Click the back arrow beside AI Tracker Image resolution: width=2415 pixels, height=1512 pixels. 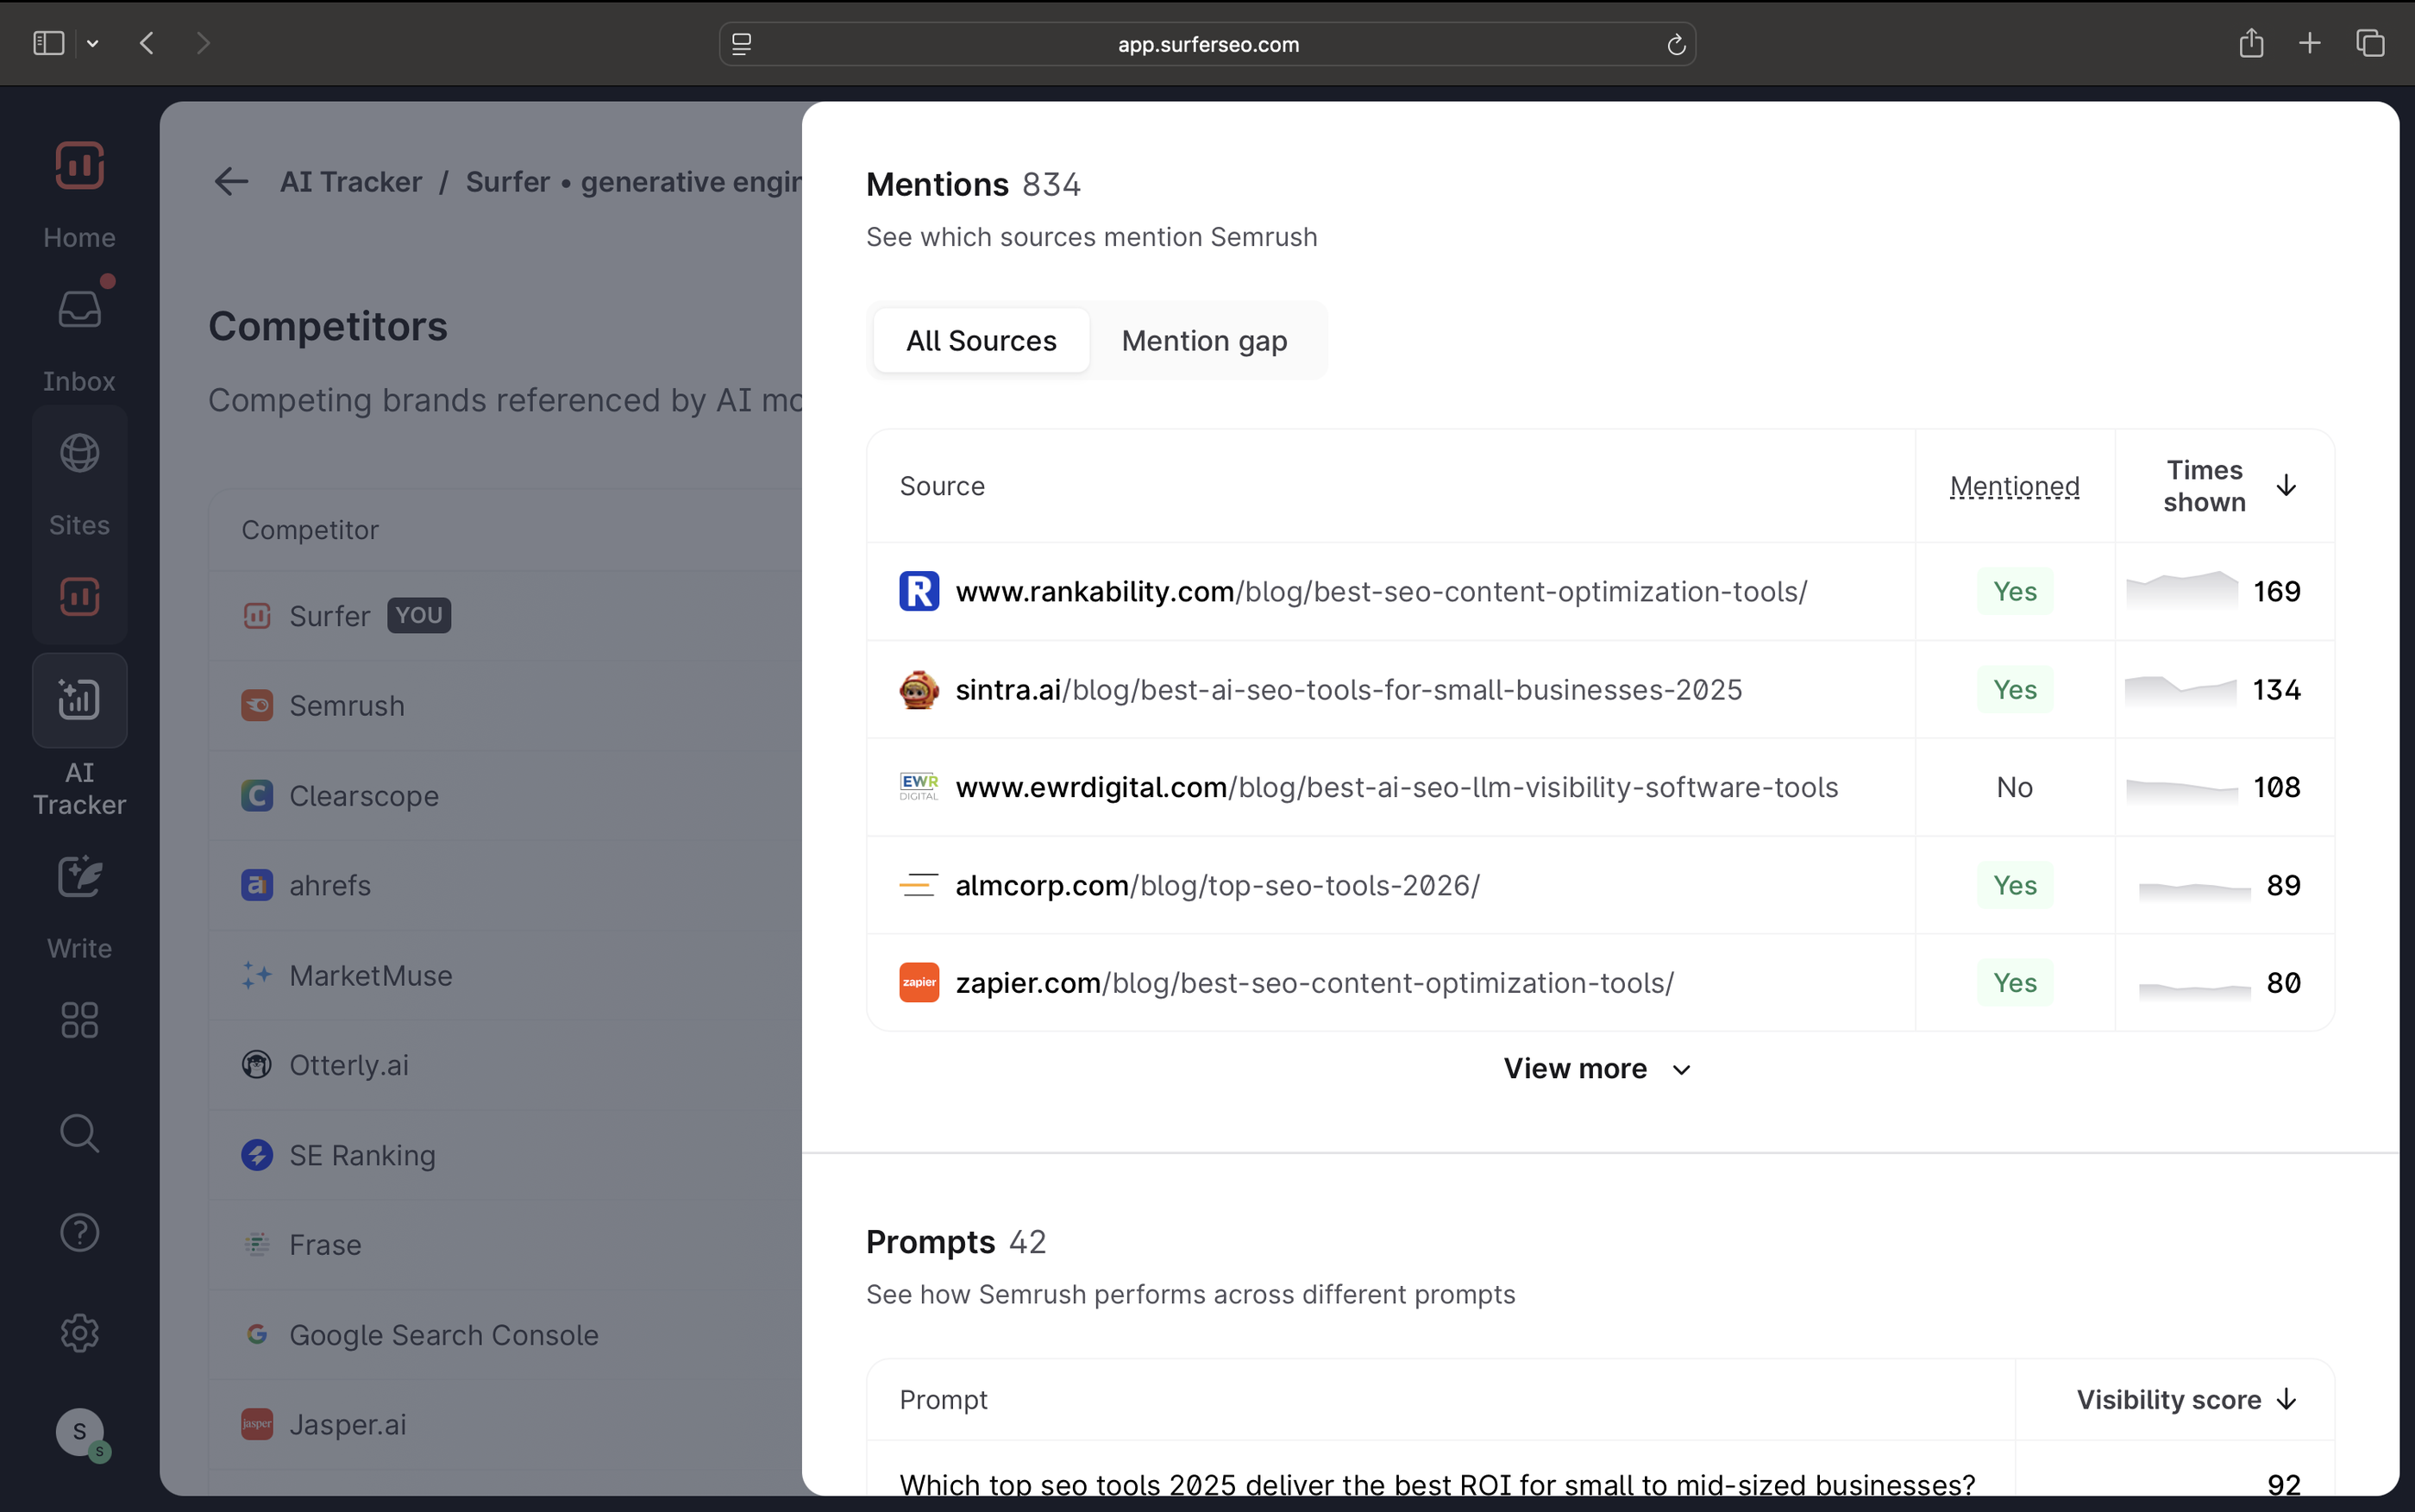231,182
